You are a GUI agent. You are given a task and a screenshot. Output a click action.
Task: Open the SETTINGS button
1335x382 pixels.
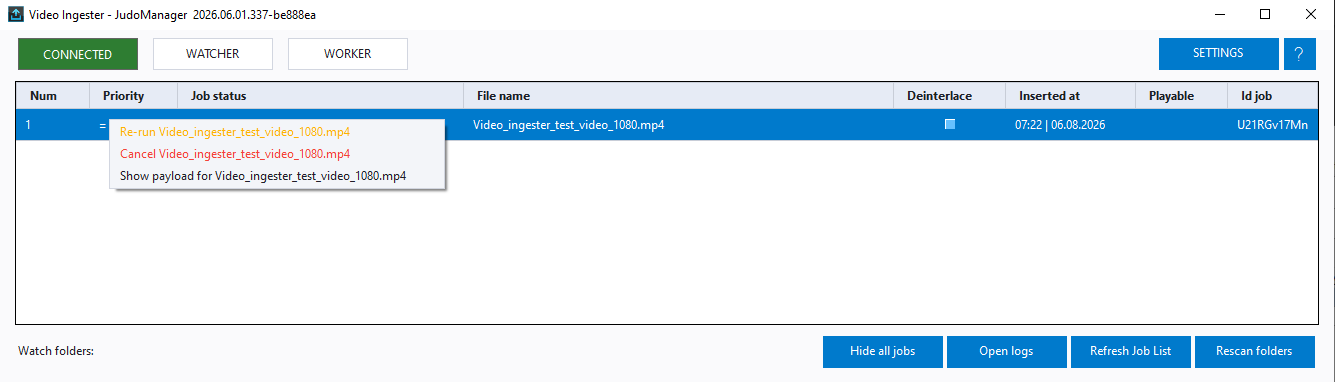(x=1218, y=54)
